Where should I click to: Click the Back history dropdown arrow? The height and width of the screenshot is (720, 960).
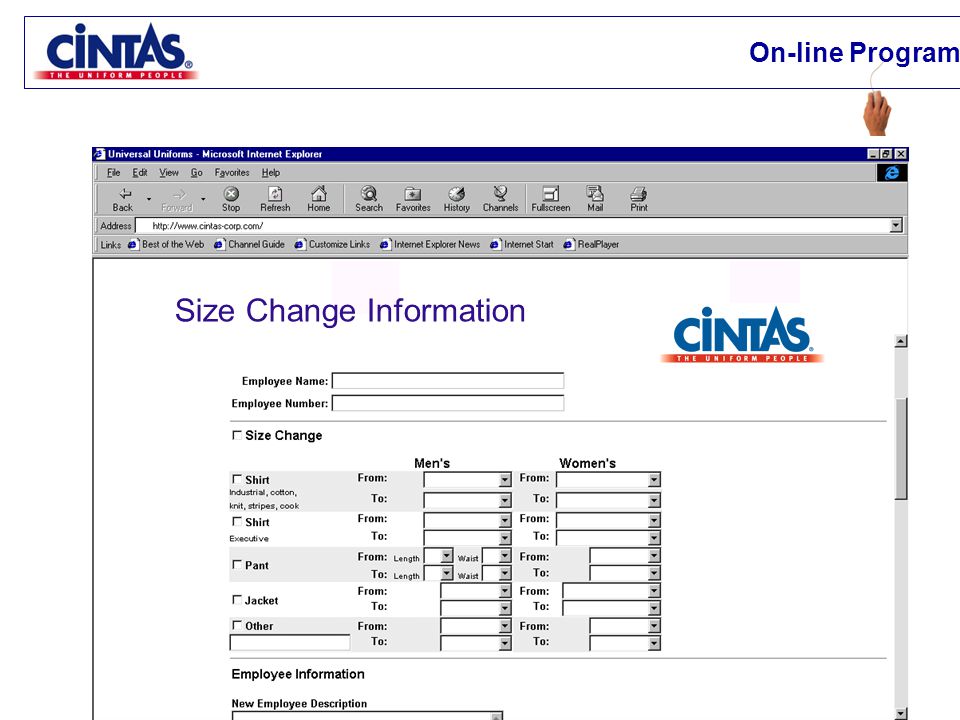pyautogui.click(x=149, y=199)
